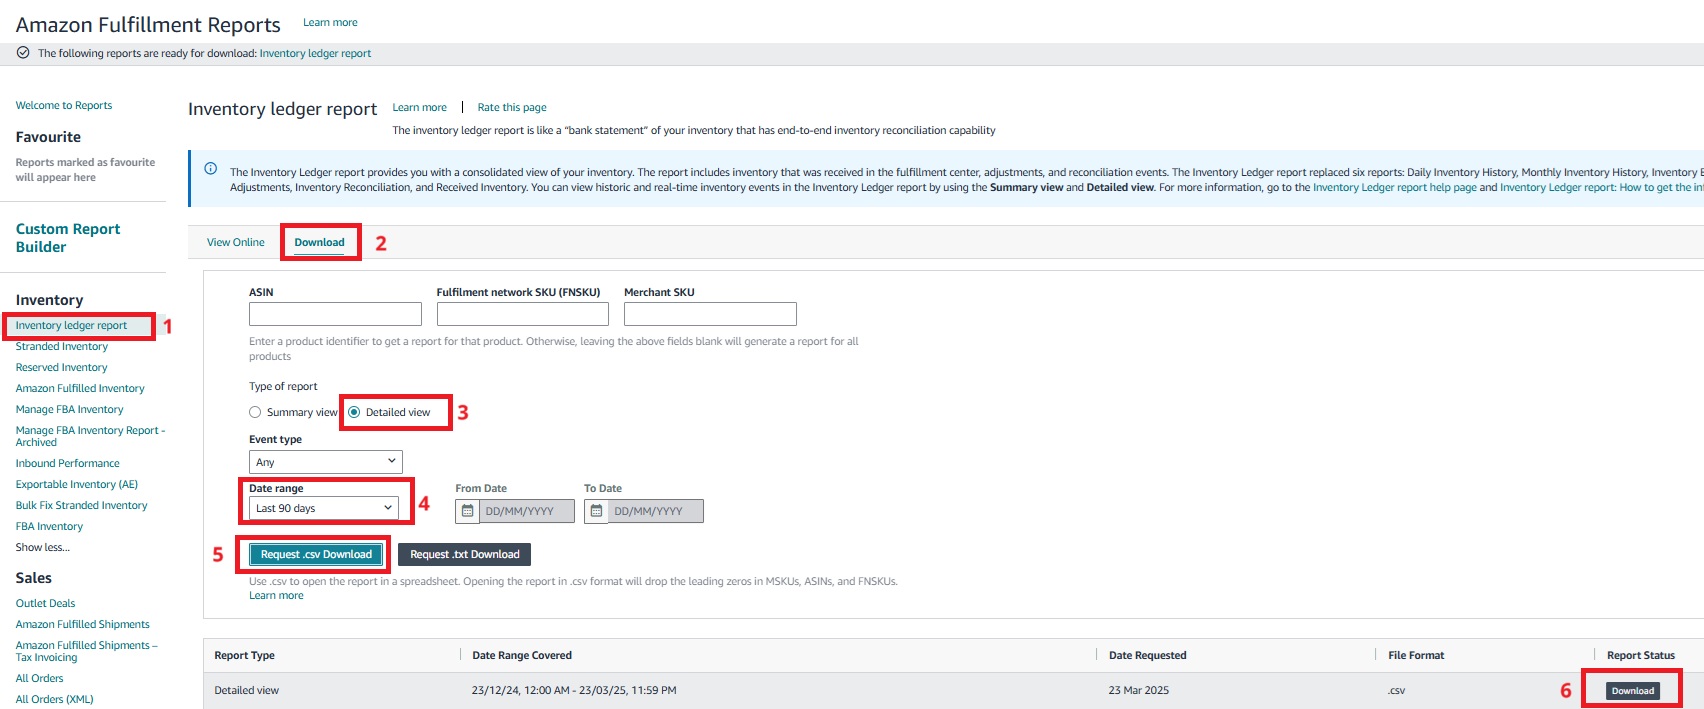Open Learn more beside Amazon Fulfillment Reports
The height and width of the screenshot is (709, 1704).
point(330,22)
